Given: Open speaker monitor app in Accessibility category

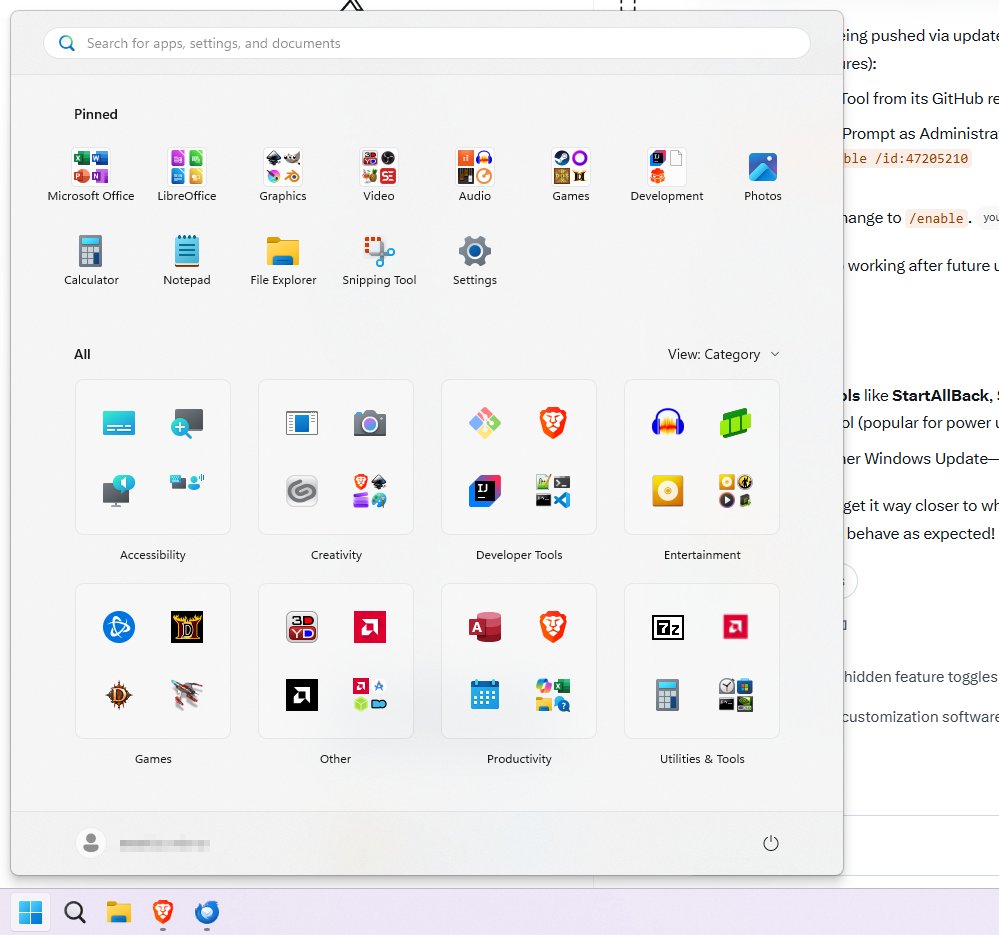Looking at the screenshot, I should pos(119,491).
